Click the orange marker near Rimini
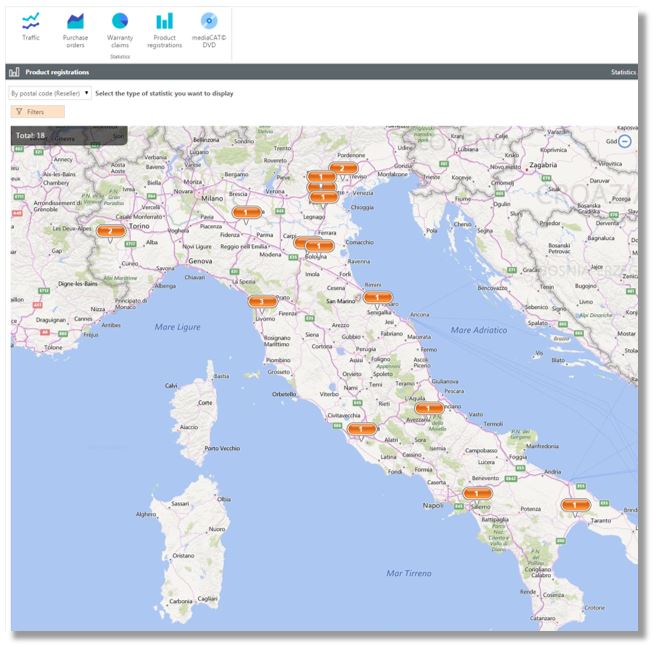 pos(377,297)
